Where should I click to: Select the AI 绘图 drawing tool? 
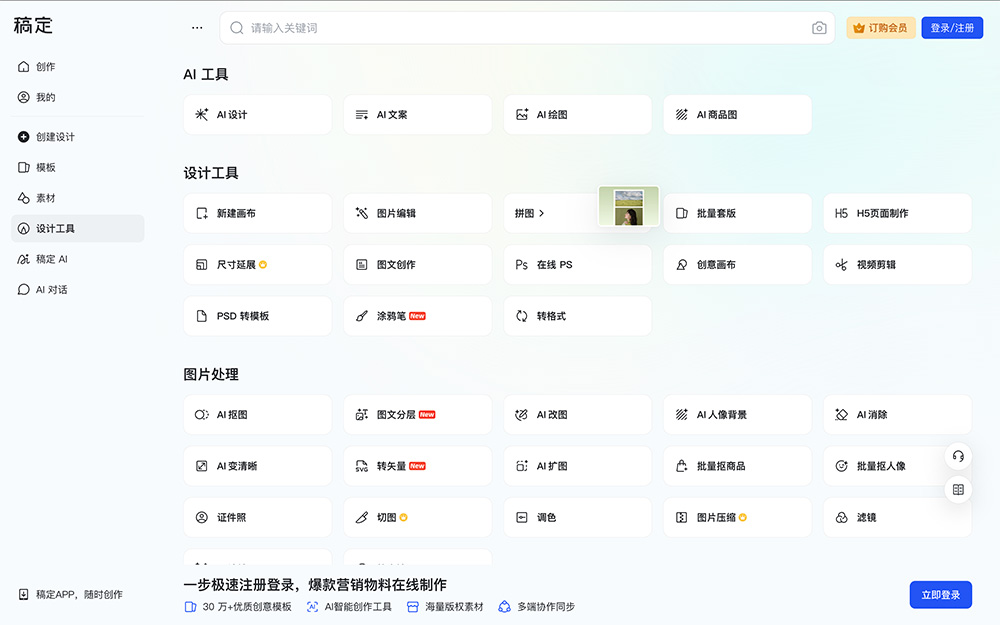[x=577, y=114]
